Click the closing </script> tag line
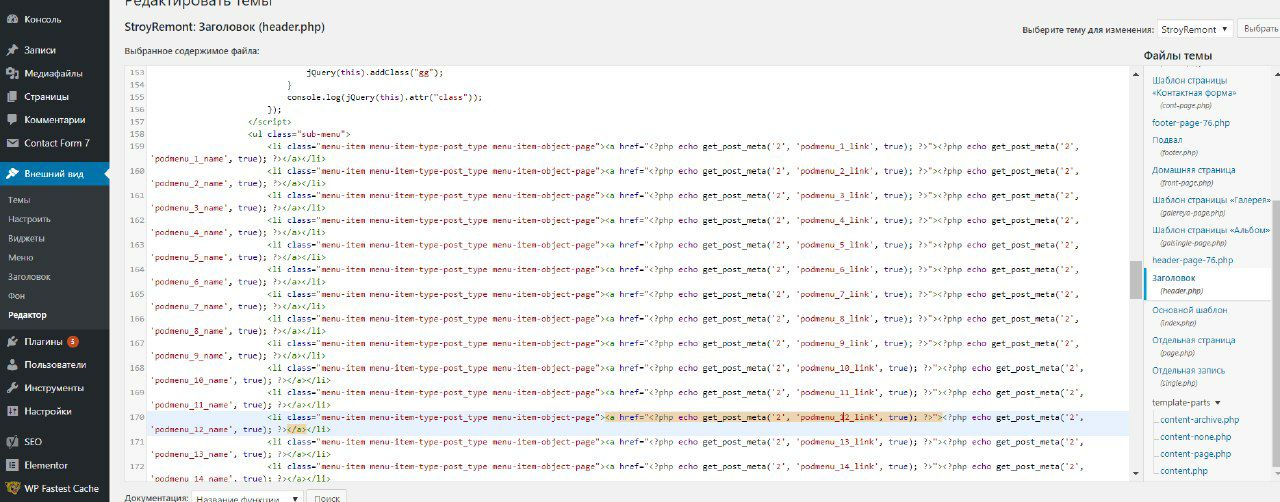The image size is (1280, 502). point(269,122)
